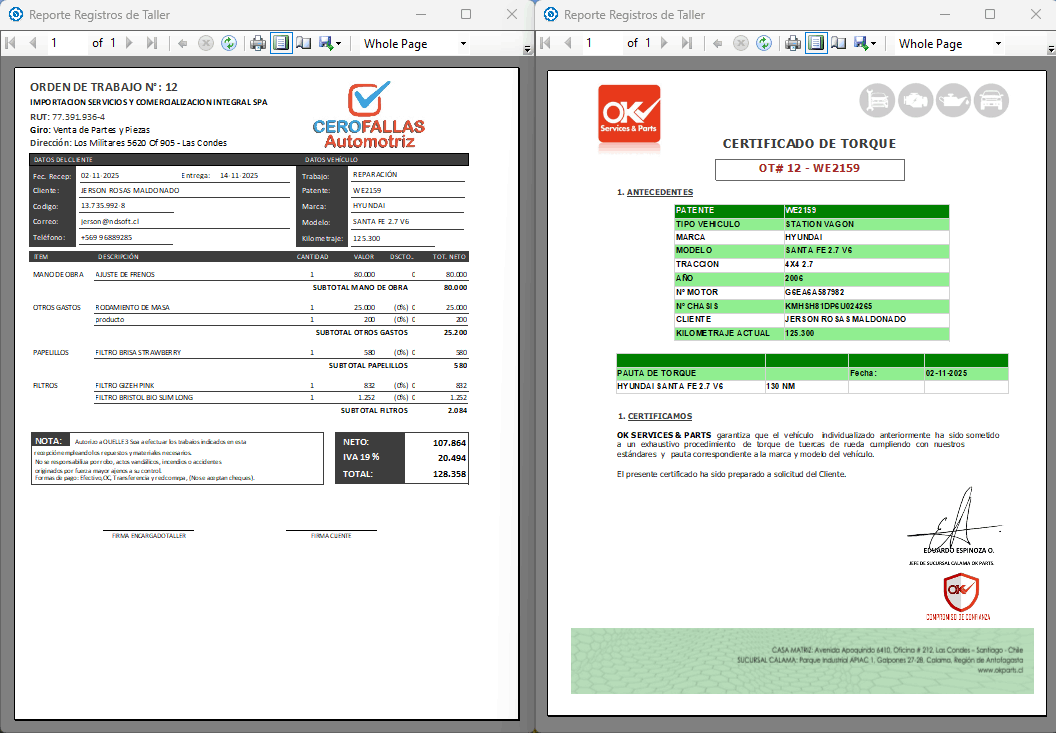The height and width of the screenshot is (733, 1056).
Task: Refresh the right report viewer
Action: click(764, 43)
